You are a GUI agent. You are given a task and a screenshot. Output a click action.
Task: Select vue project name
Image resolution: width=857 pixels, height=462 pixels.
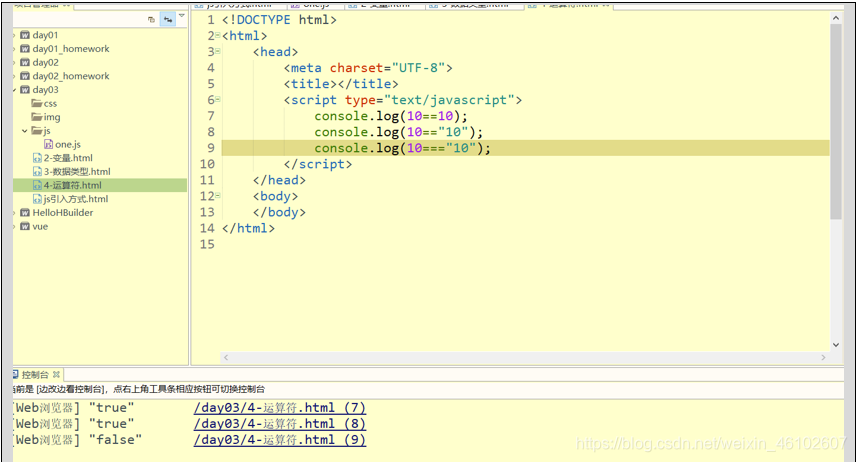coord(40,226)
